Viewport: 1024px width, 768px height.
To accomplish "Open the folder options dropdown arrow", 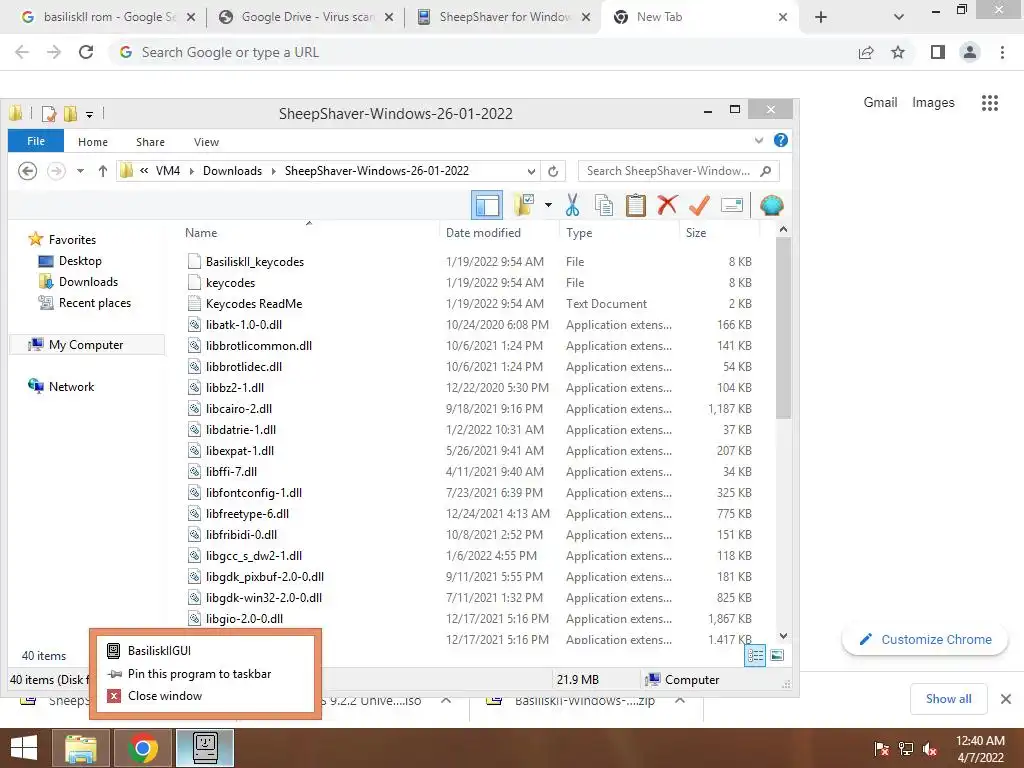I will (x=549, y=206).
